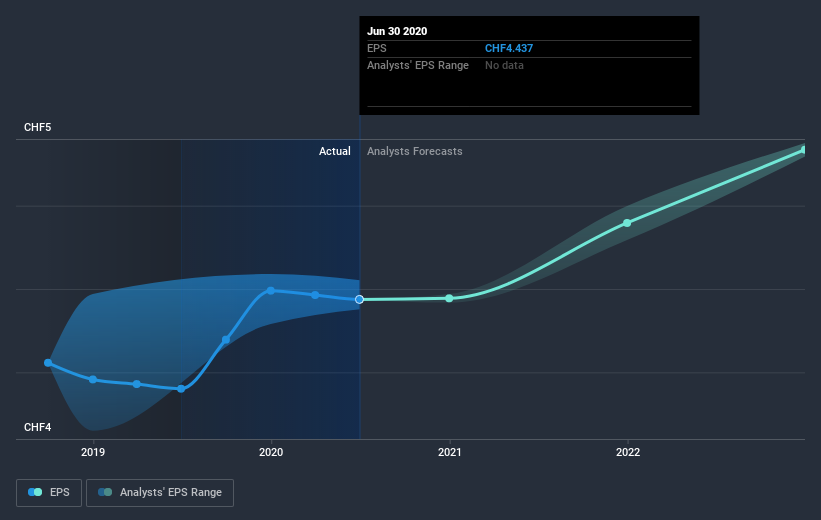Select the EPS data point above the 2019 label
The height and width of the screenshot is (520, 821).
point(93,380)
